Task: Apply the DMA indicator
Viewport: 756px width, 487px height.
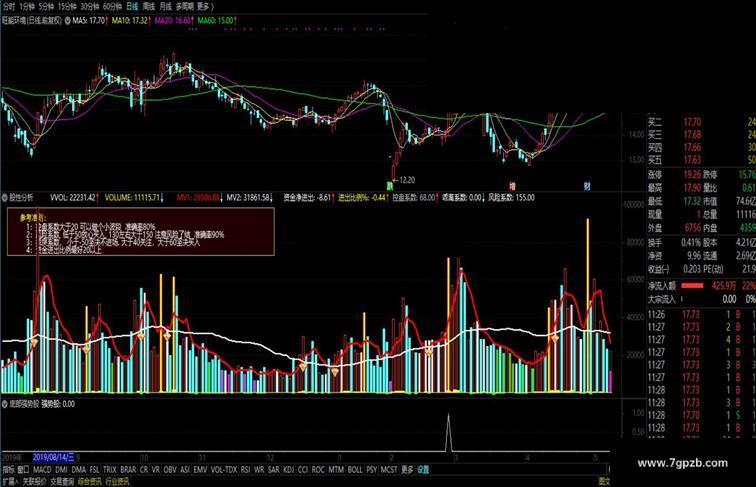Action: click(79, 469)
